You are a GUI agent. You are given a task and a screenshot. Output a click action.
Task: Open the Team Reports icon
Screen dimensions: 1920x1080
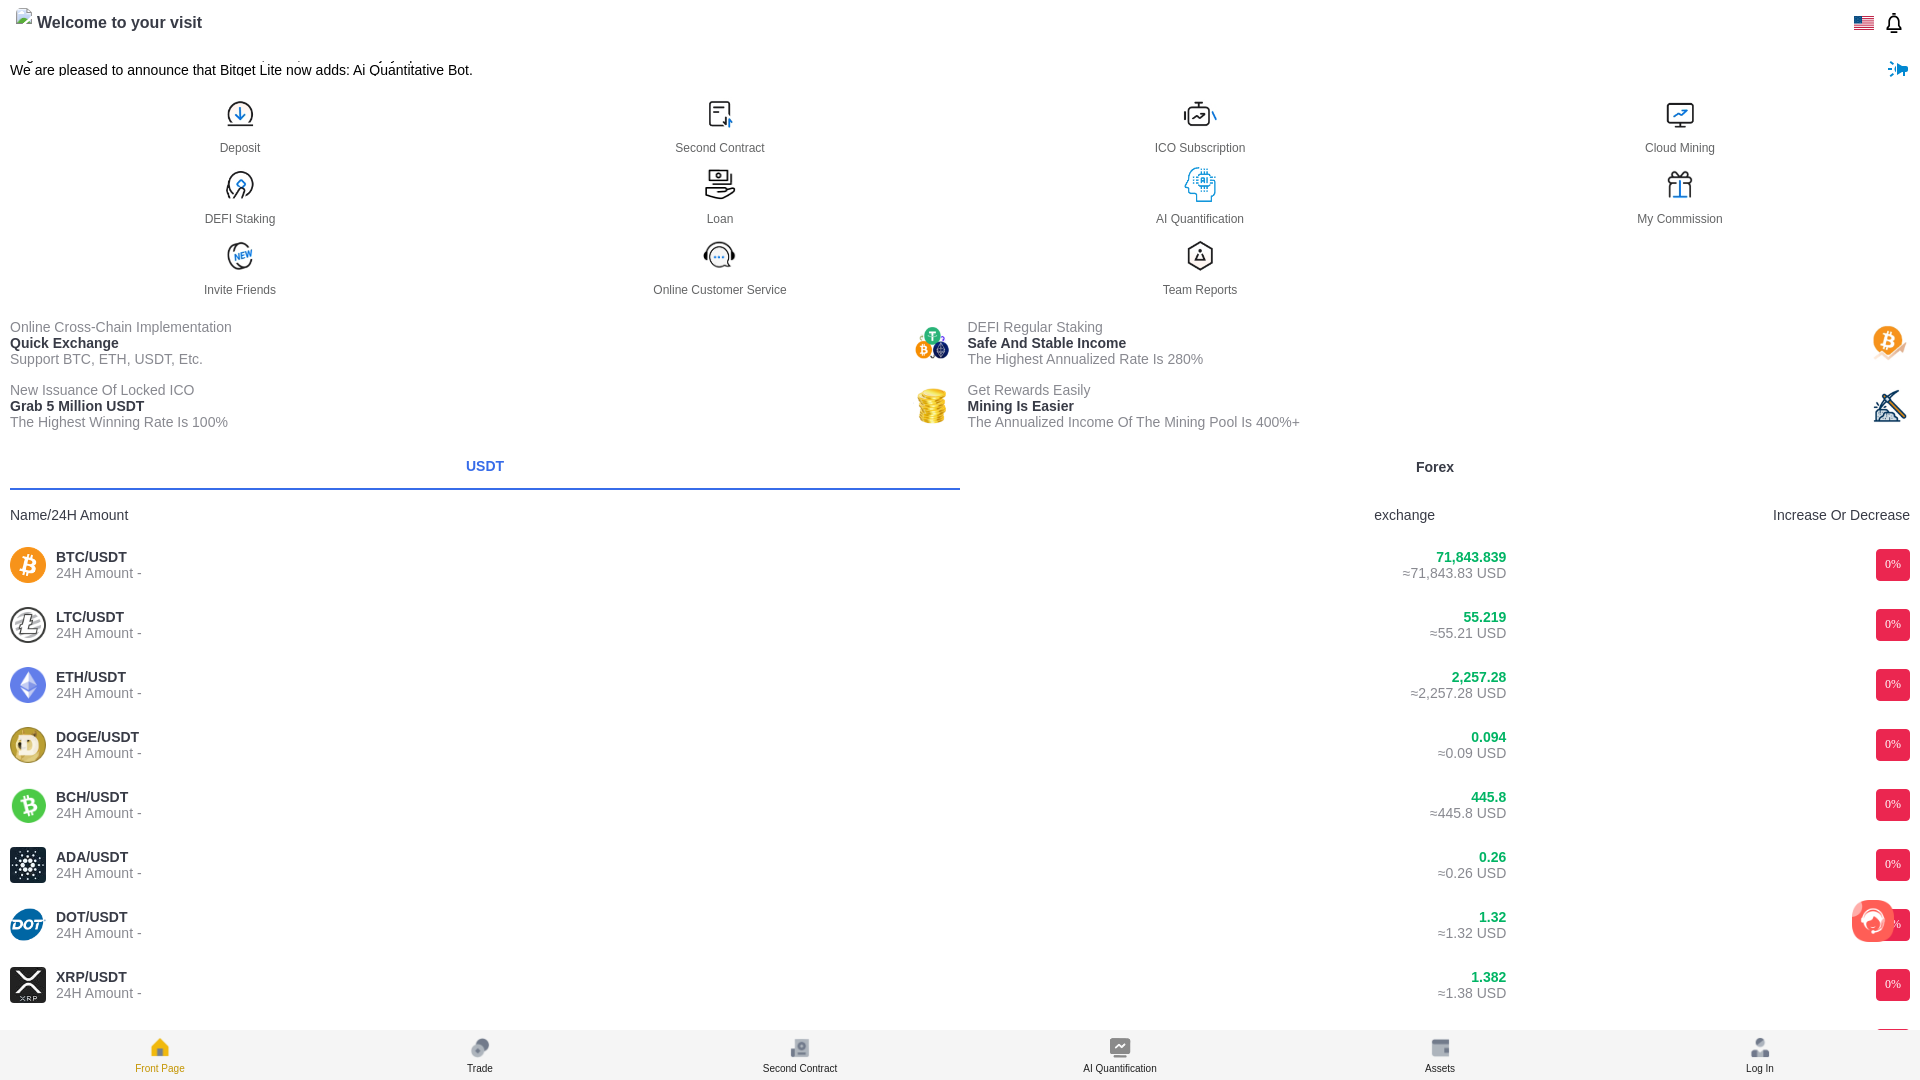point(1200,256)
